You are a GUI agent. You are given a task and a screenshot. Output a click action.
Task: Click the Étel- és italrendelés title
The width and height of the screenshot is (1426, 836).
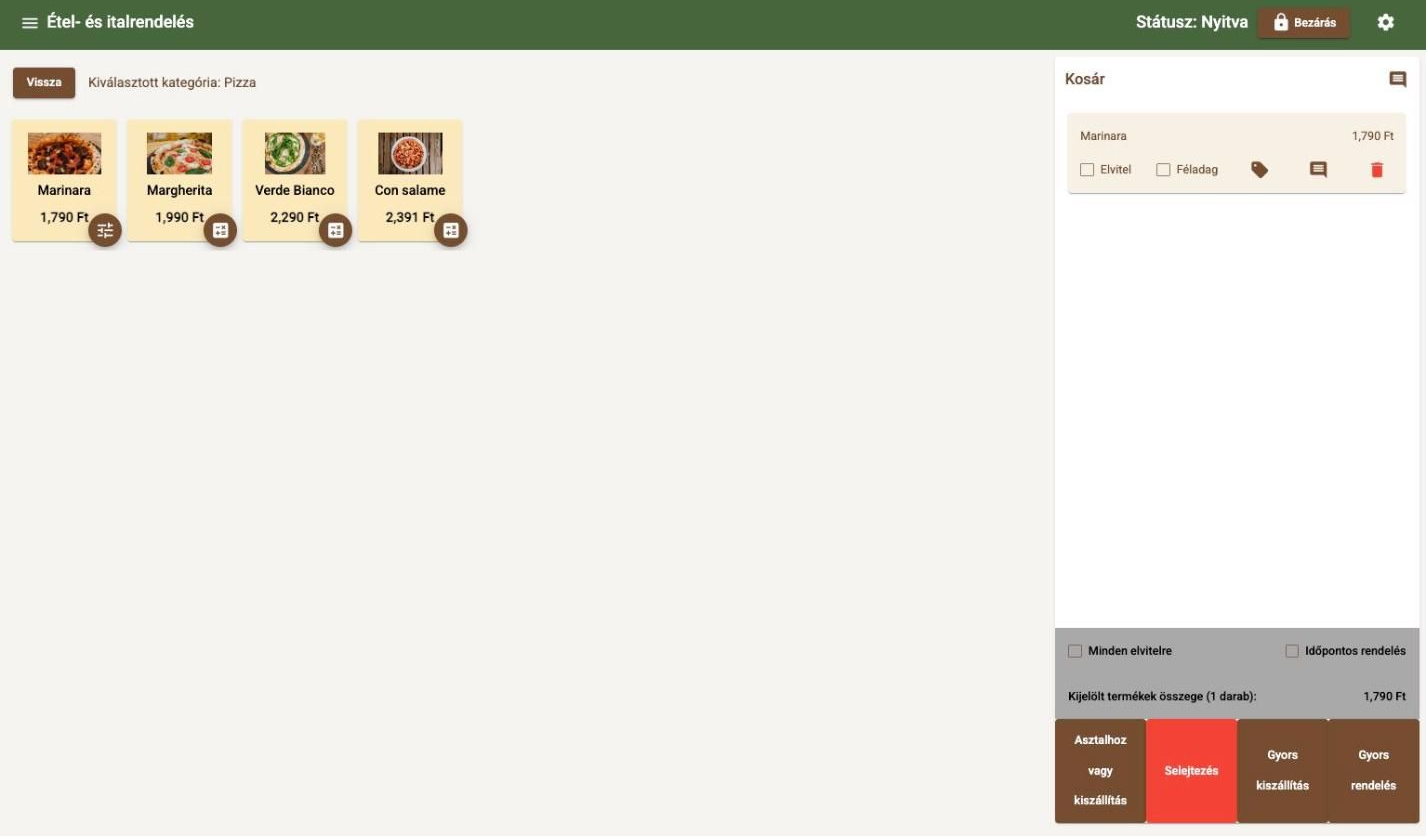pyautogui.click(x=120, y=22)
